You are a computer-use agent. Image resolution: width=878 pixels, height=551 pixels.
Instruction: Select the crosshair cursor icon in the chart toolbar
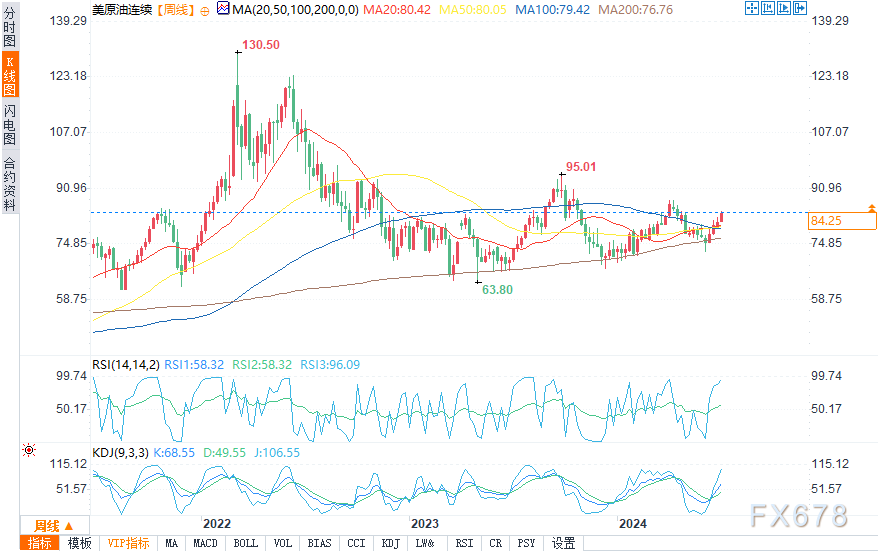pyautogui.click(x=752, y=8)
